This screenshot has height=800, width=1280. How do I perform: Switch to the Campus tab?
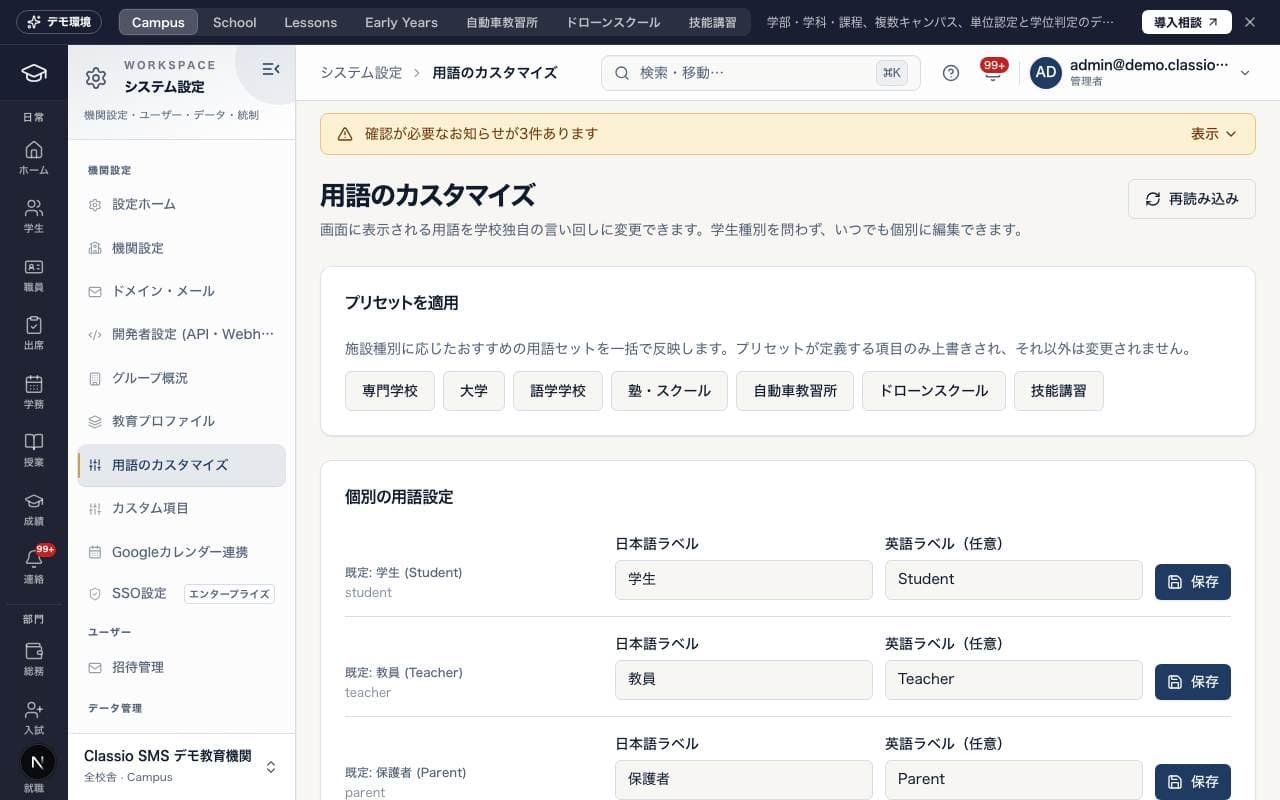158,22
